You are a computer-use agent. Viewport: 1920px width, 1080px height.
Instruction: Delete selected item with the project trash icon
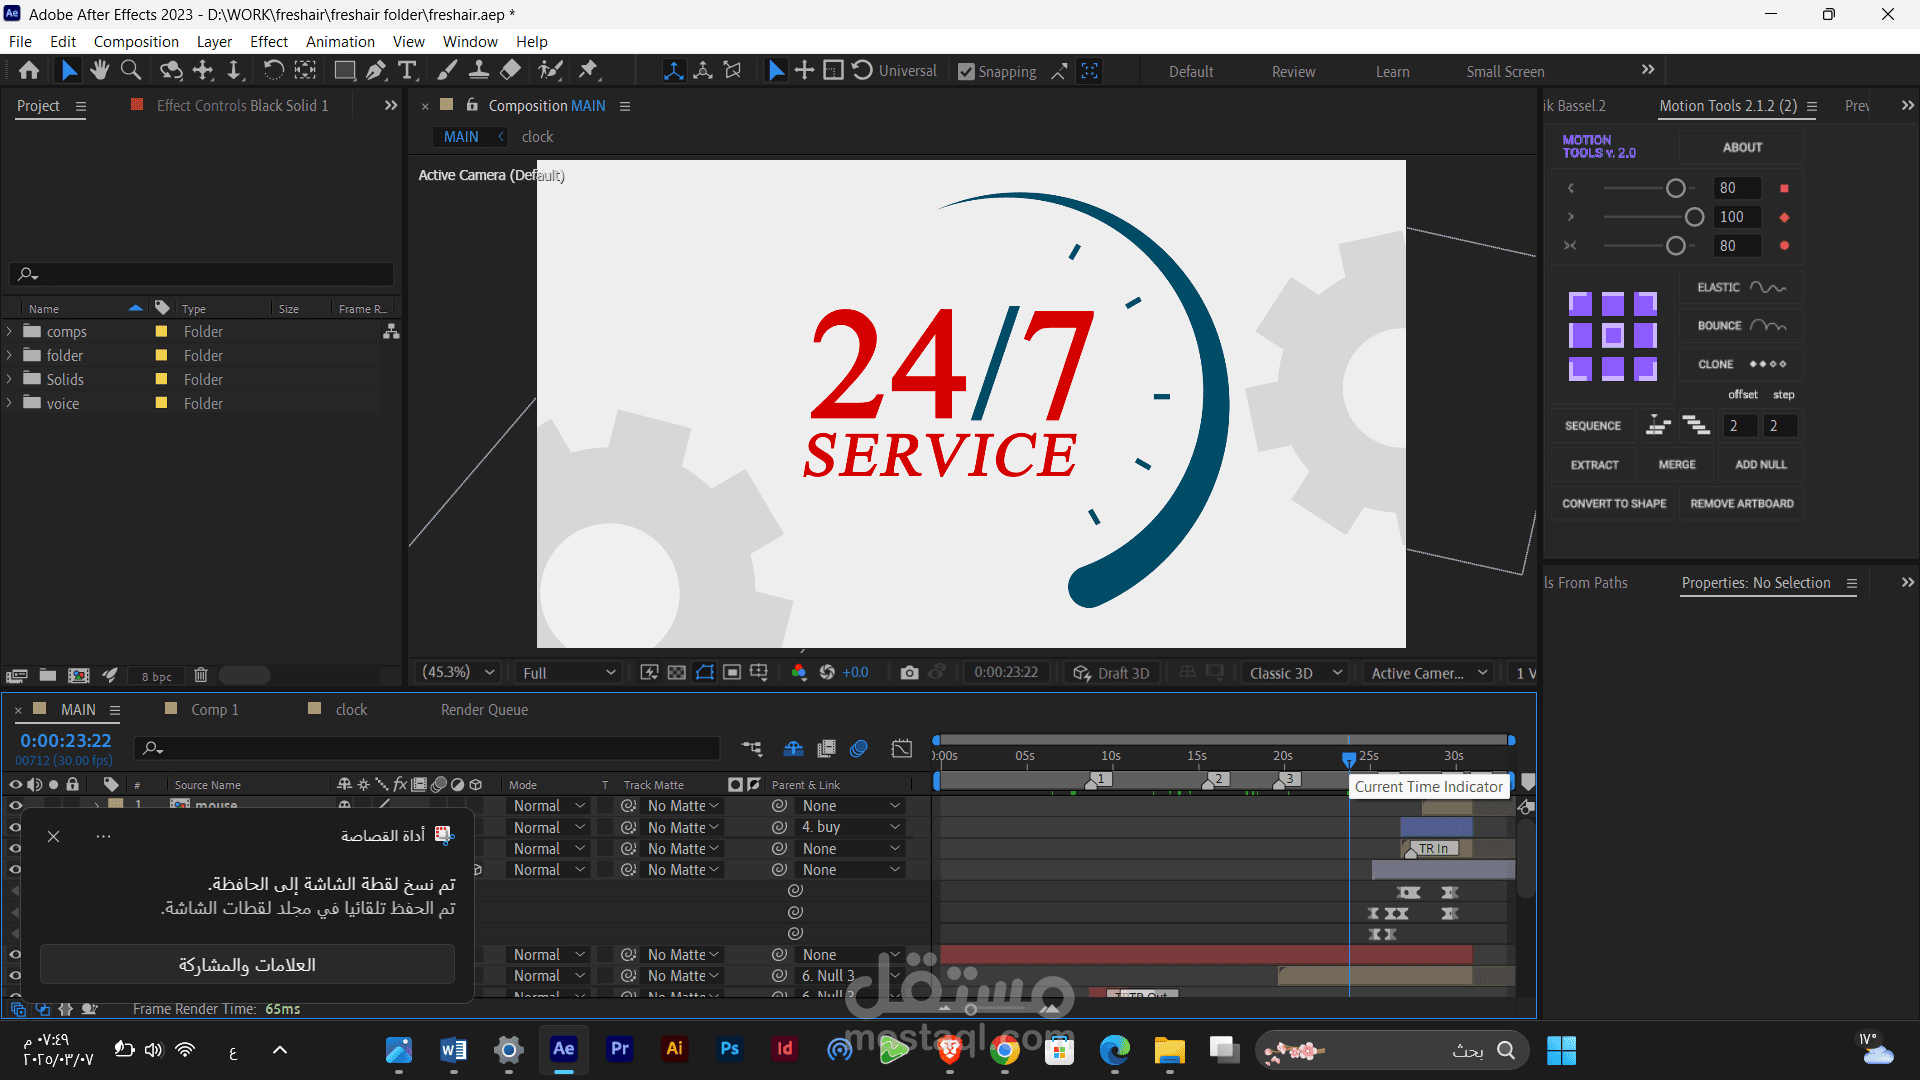click(x=200, y=675)
